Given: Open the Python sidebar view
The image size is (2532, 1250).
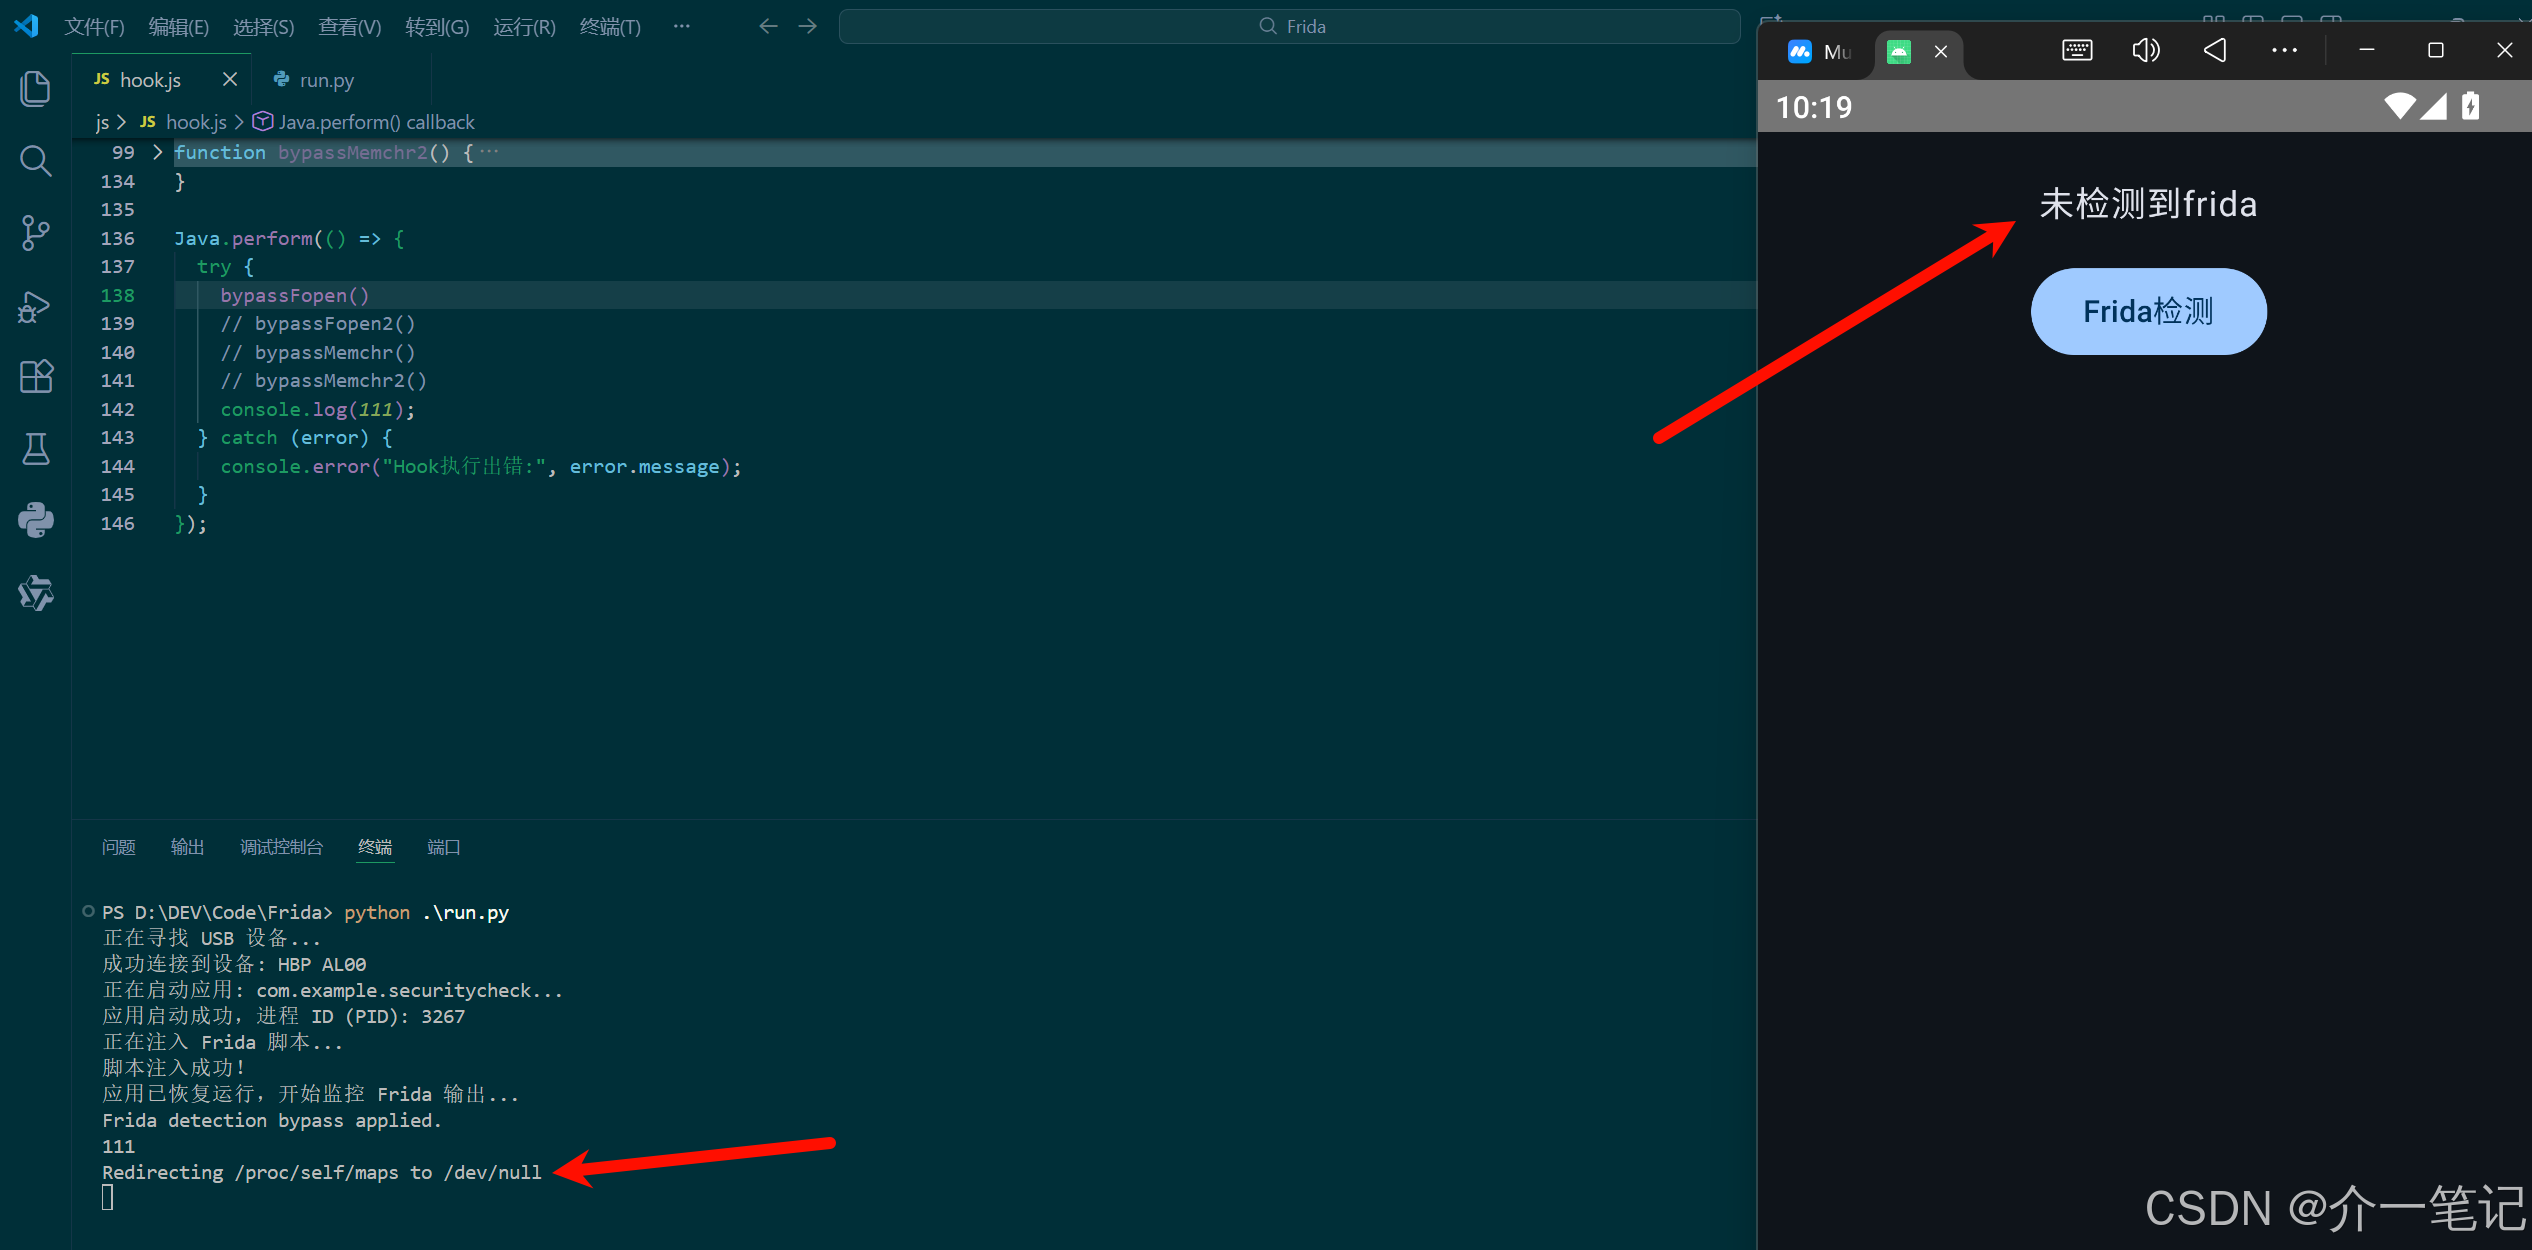Looking at the screenshot, I should click(35, 520).
